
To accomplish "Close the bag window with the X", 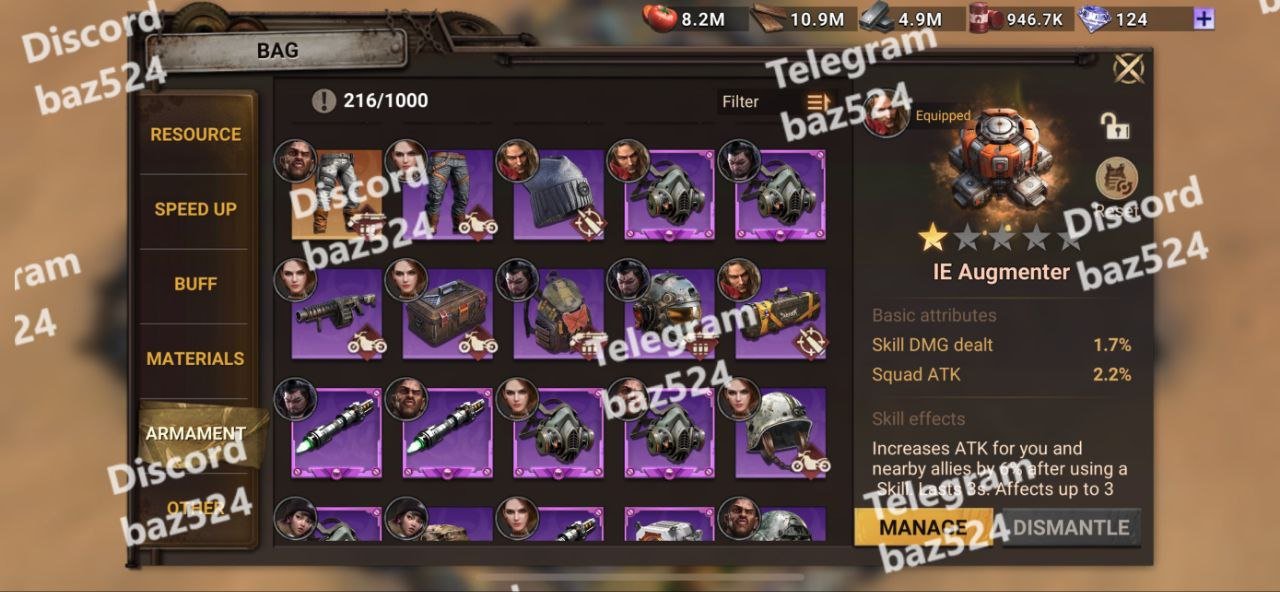I will click(1128, 68).
